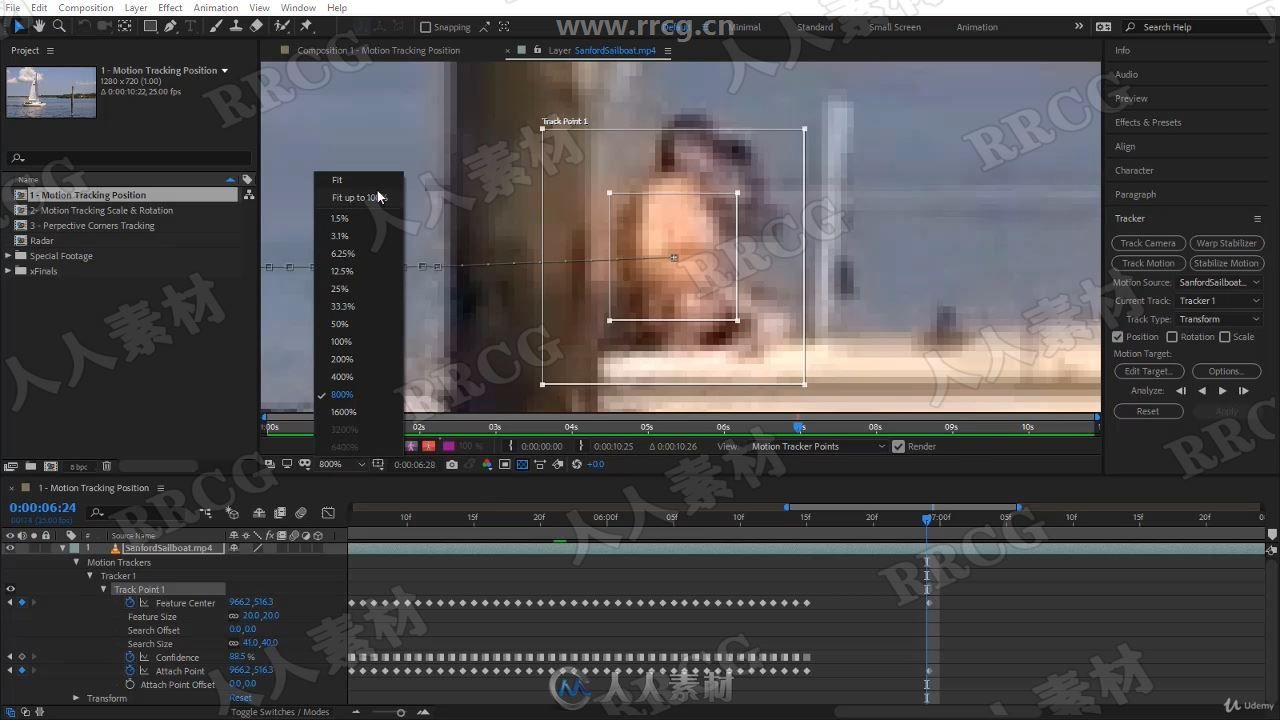
Task: Check the Scale checkbox in Tracker
Action: pos(1225,337)
